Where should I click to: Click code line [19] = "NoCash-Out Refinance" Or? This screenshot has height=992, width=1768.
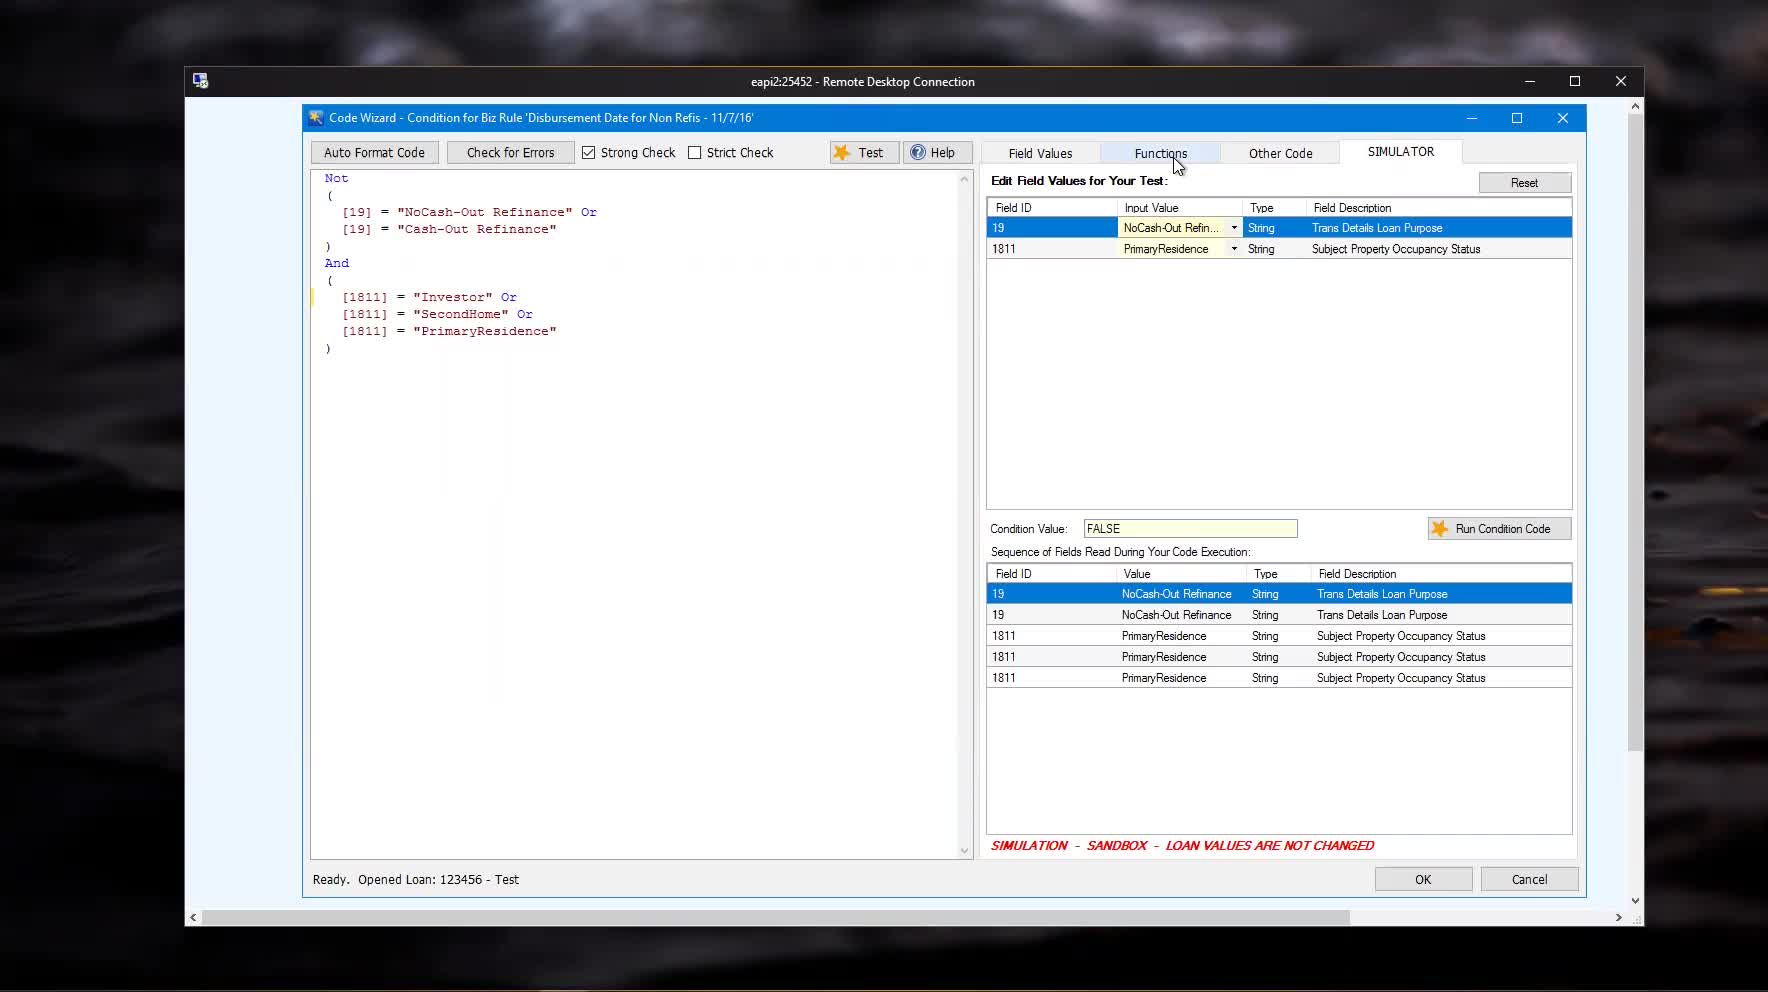(x=469, y=212)
